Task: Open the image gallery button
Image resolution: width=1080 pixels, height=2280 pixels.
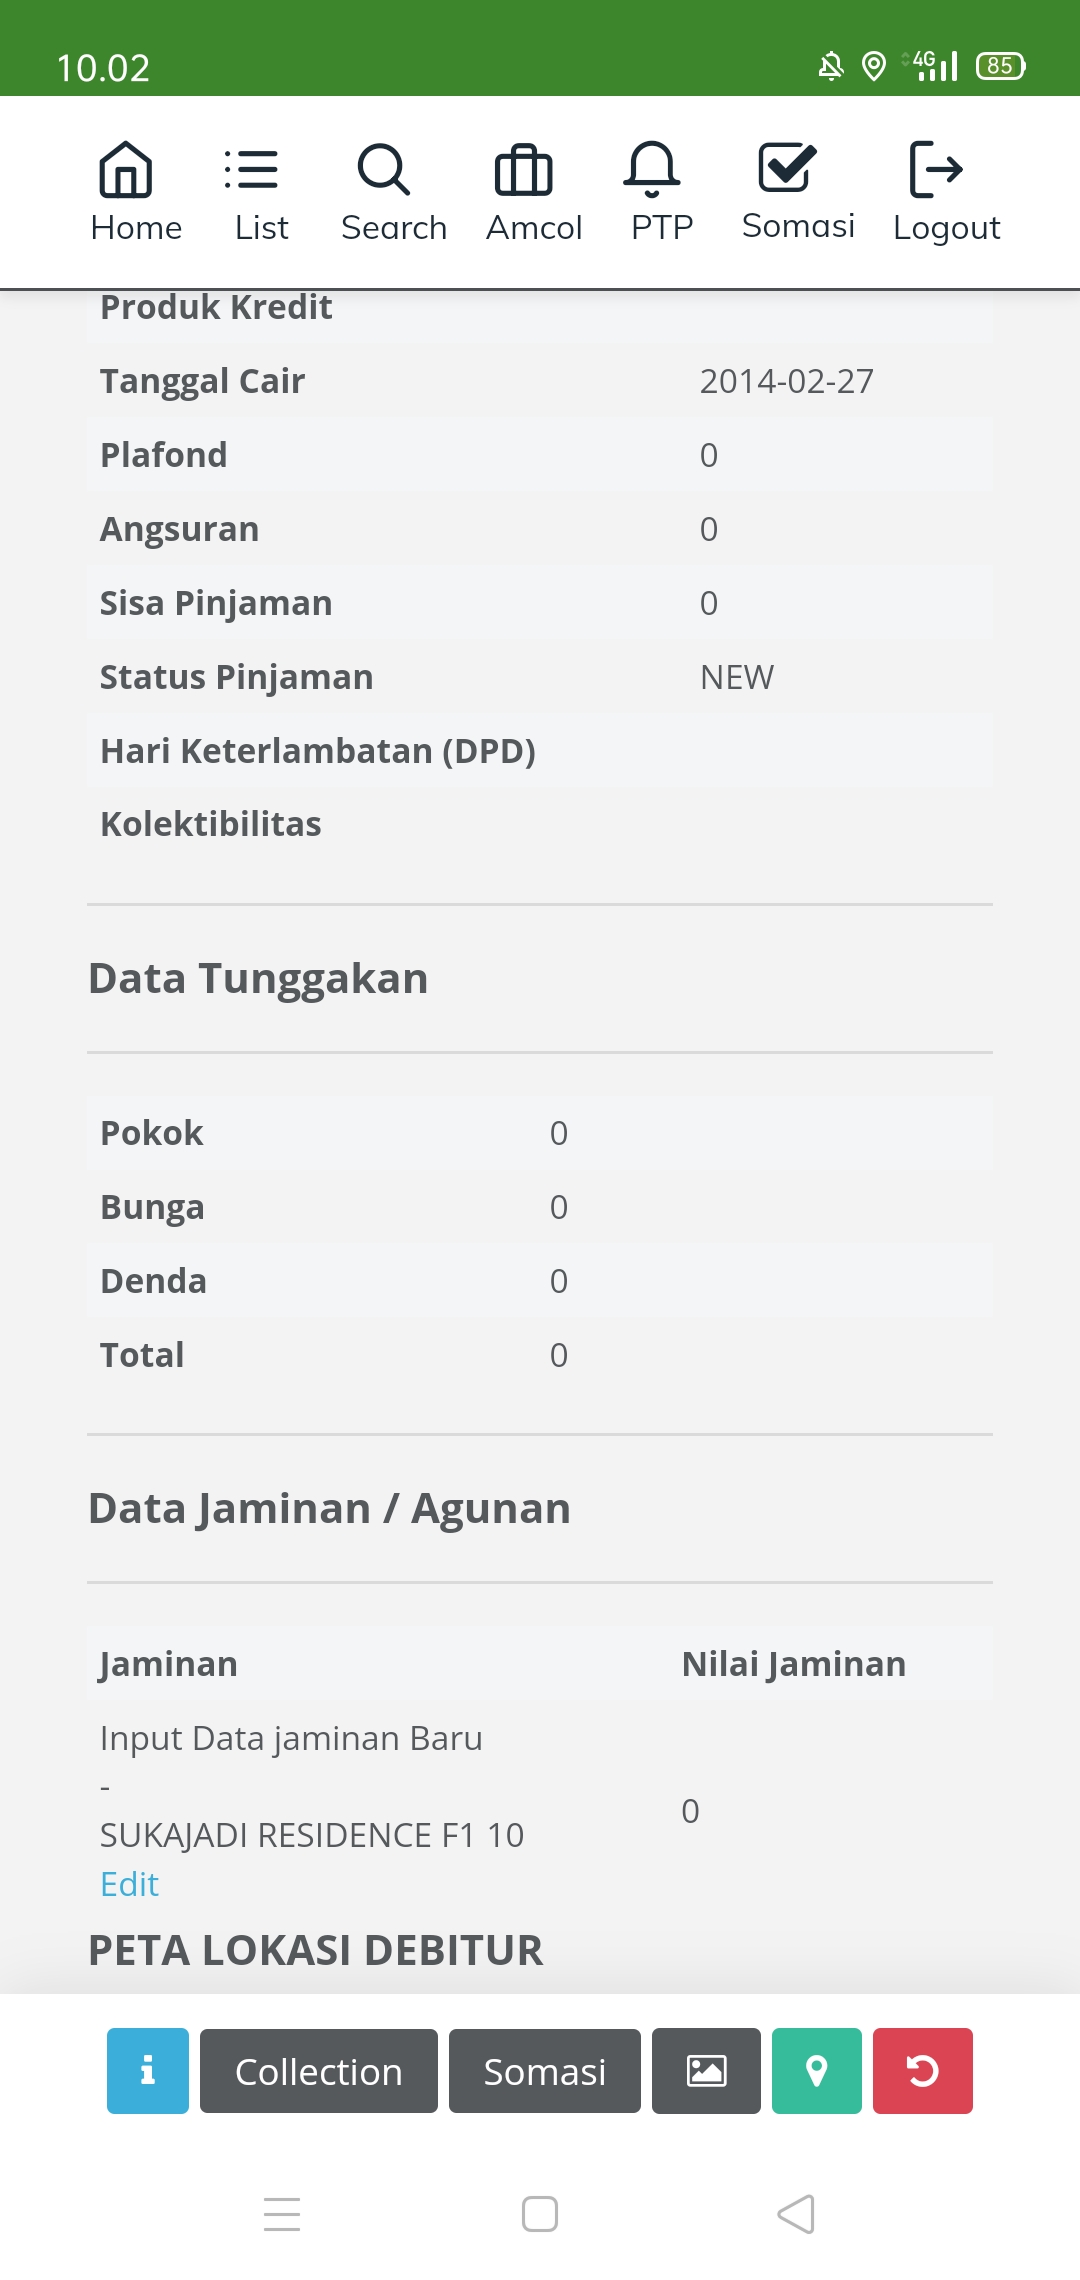Action: pos(706,2071)
